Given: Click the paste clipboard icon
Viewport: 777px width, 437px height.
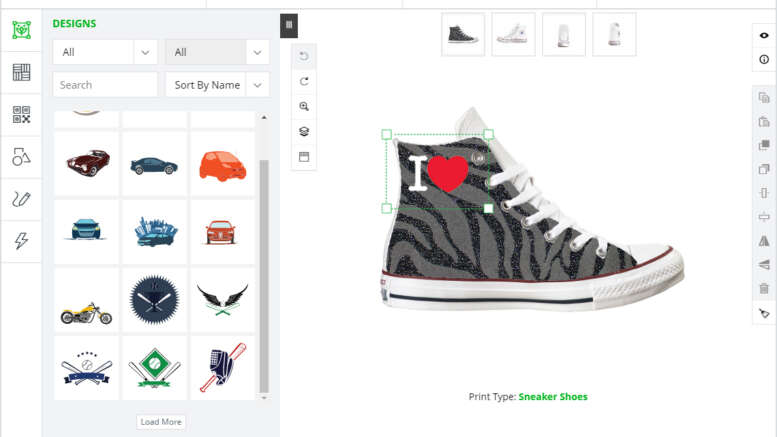Looking at the screenshot, I should (x=764, y=121).
